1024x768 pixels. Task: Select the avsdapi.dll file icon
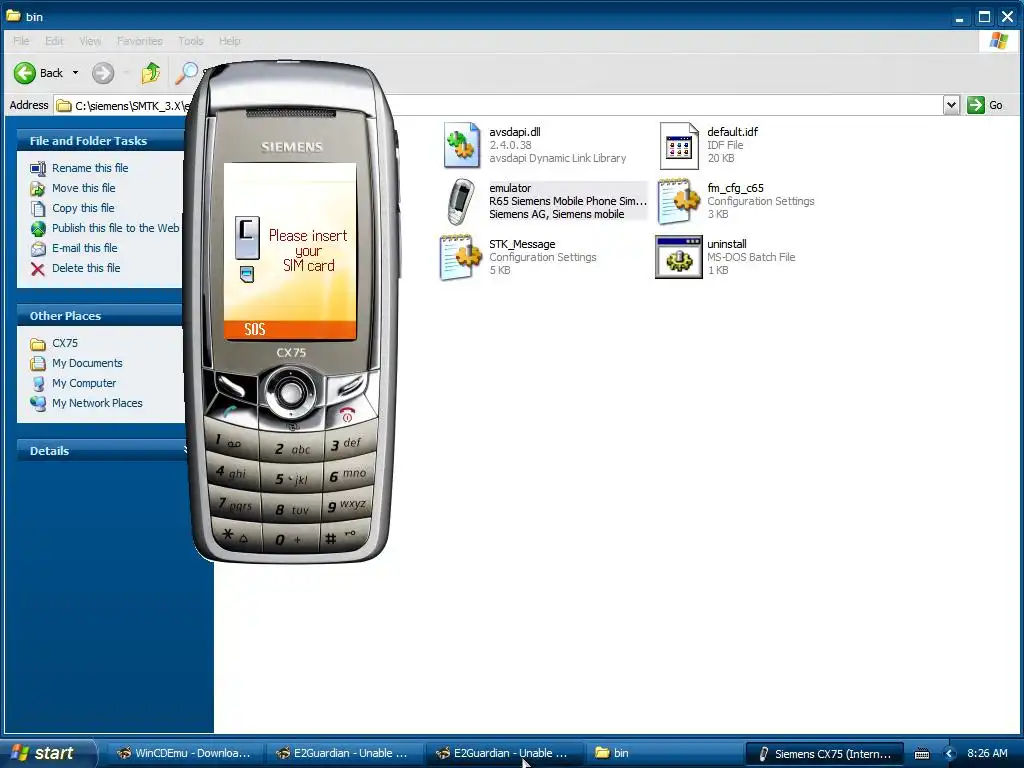pyautogui.click(x=462, y=145)
